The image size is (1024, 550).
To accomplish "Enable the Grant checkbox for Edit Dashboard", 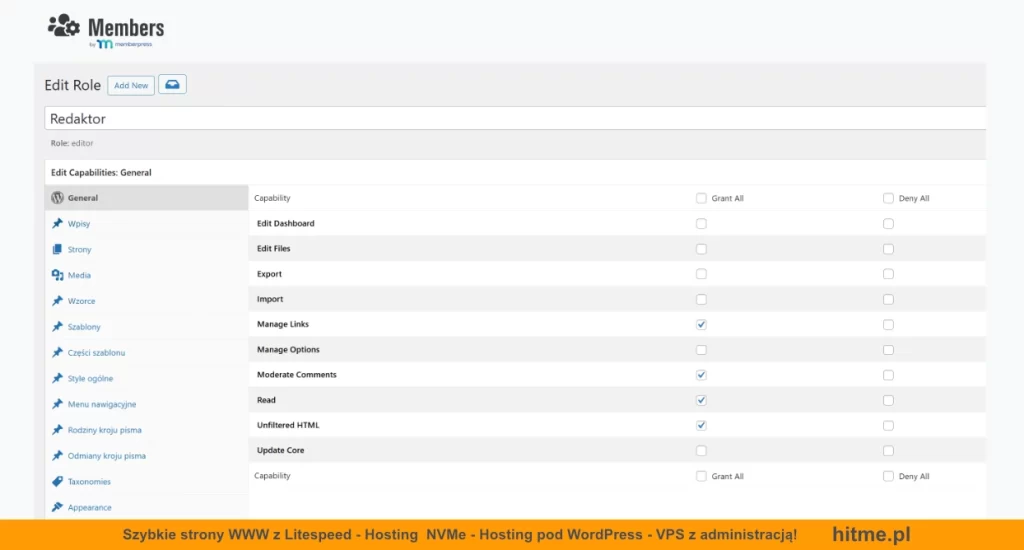I will 701,224.
